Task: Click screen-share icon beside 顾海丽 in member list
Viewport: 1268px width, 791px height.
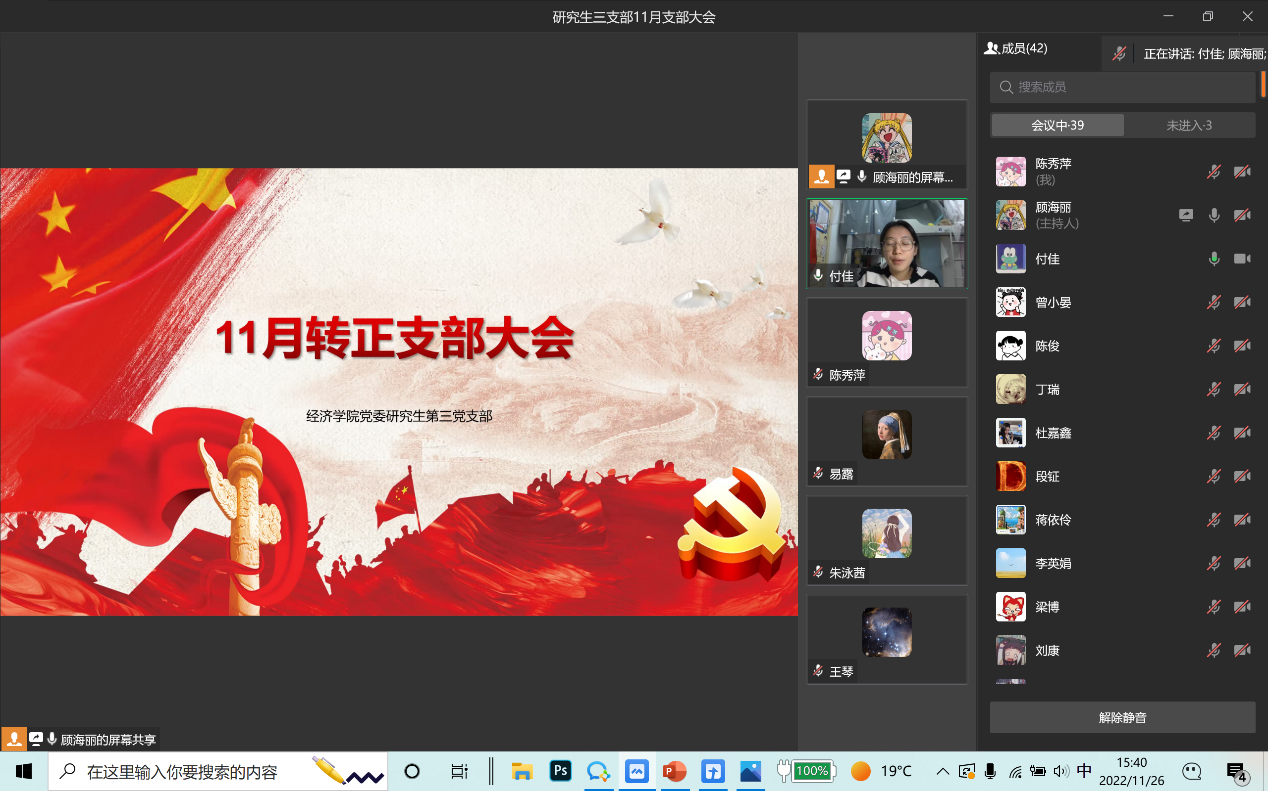Action: click(x=1186, y=215)
